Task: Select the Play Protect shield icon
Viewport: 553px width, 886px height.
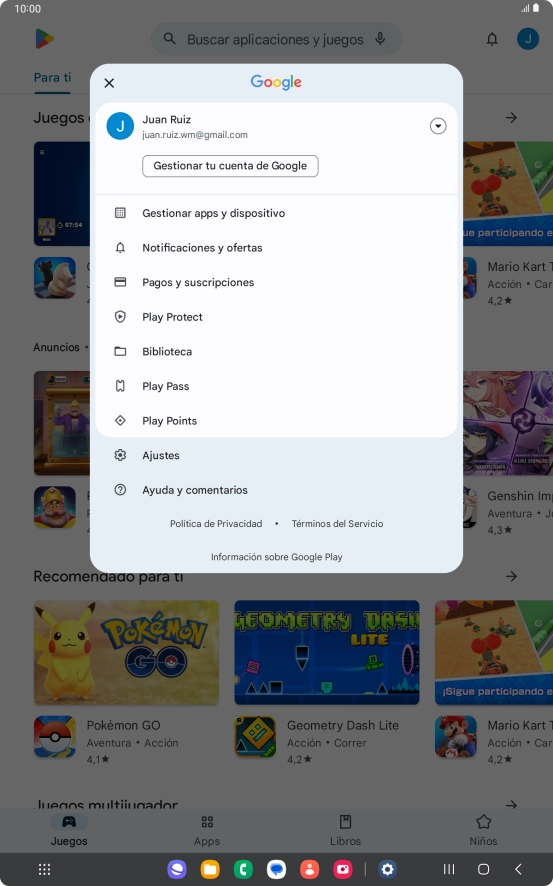Action: 120,316
